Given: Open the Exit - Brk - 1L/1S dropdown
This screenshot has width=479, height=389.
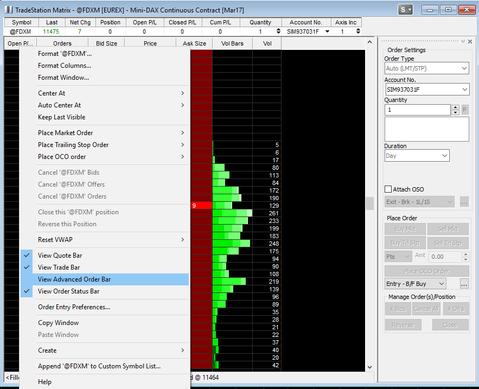Looking at the screenshot, I should [x=419, y=202].
